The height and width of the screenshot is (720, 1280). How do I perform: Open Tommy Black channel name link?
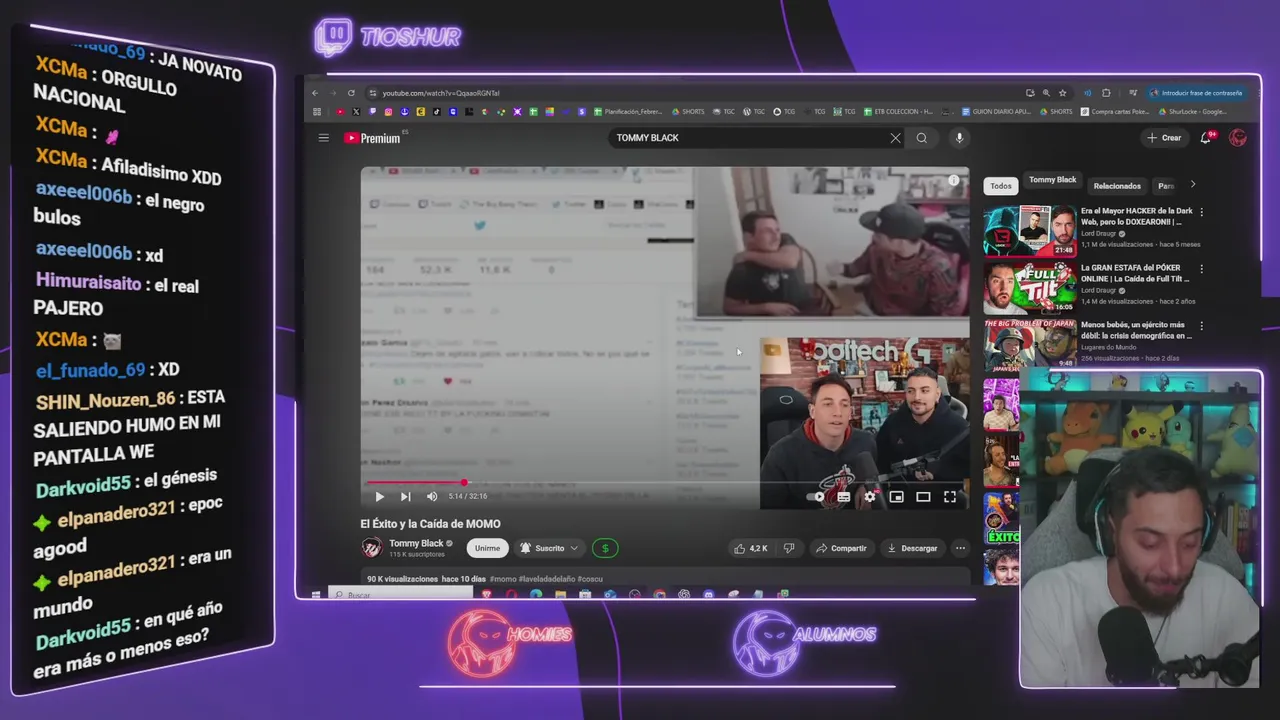416,543
